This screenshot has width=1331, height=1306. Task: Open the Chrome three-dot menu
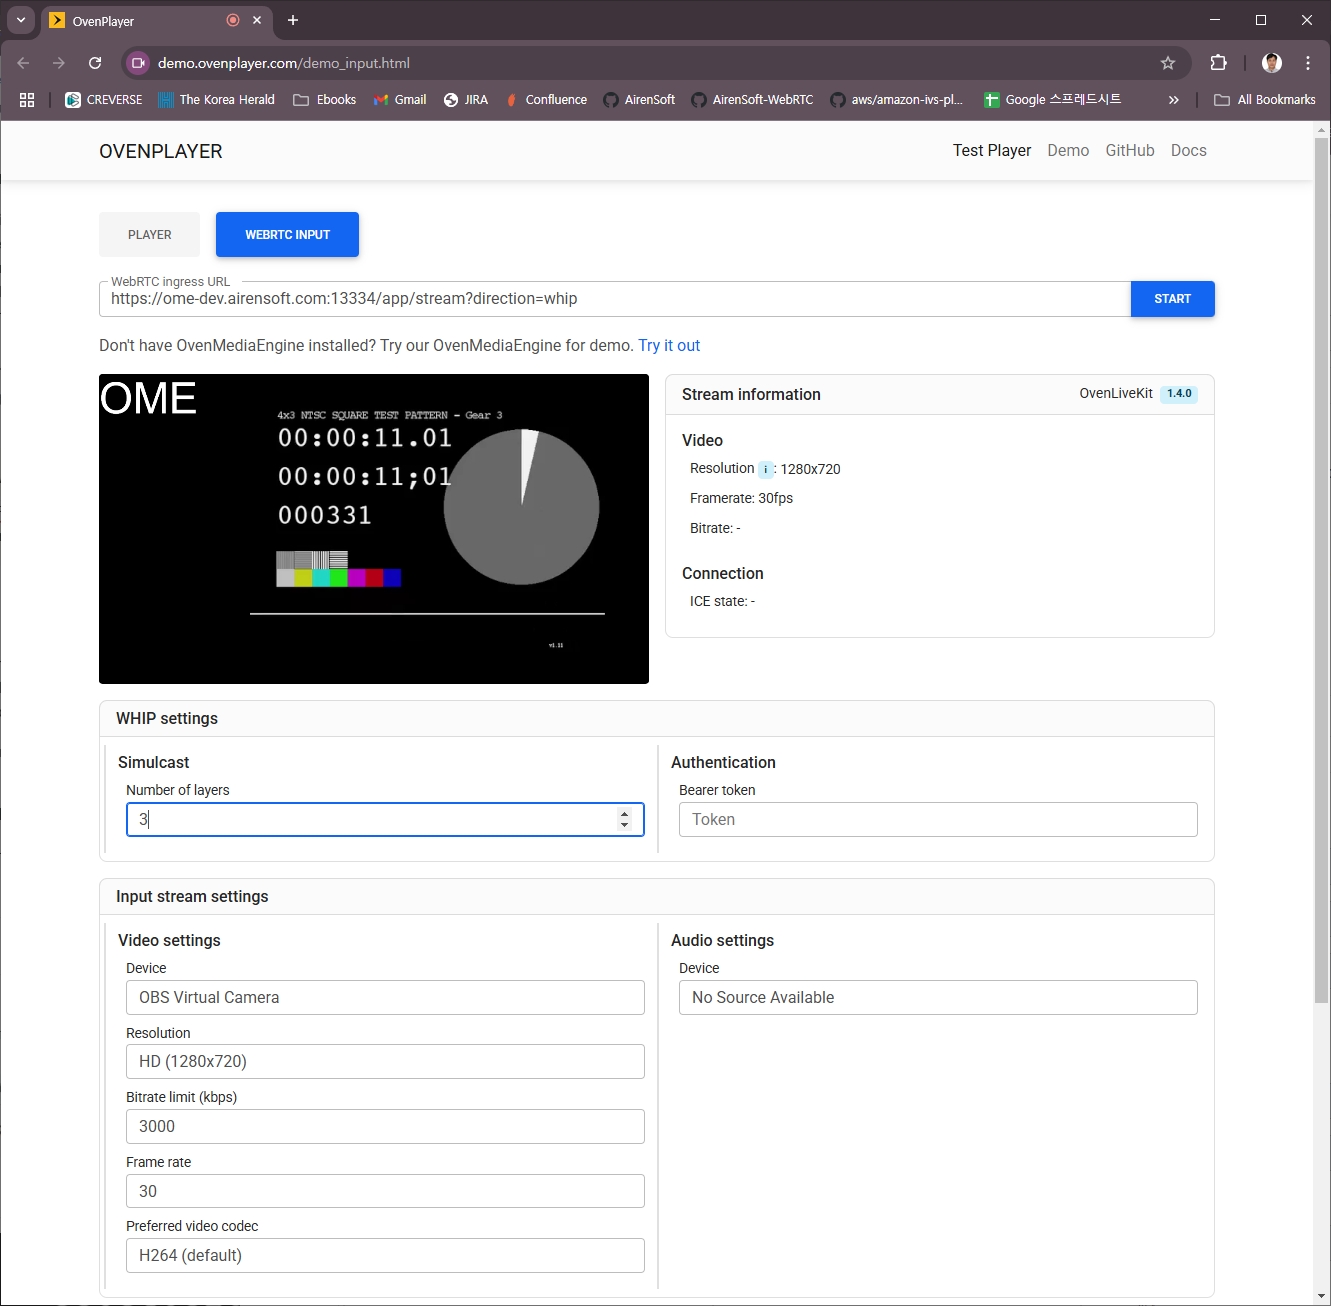point(1307,63)
